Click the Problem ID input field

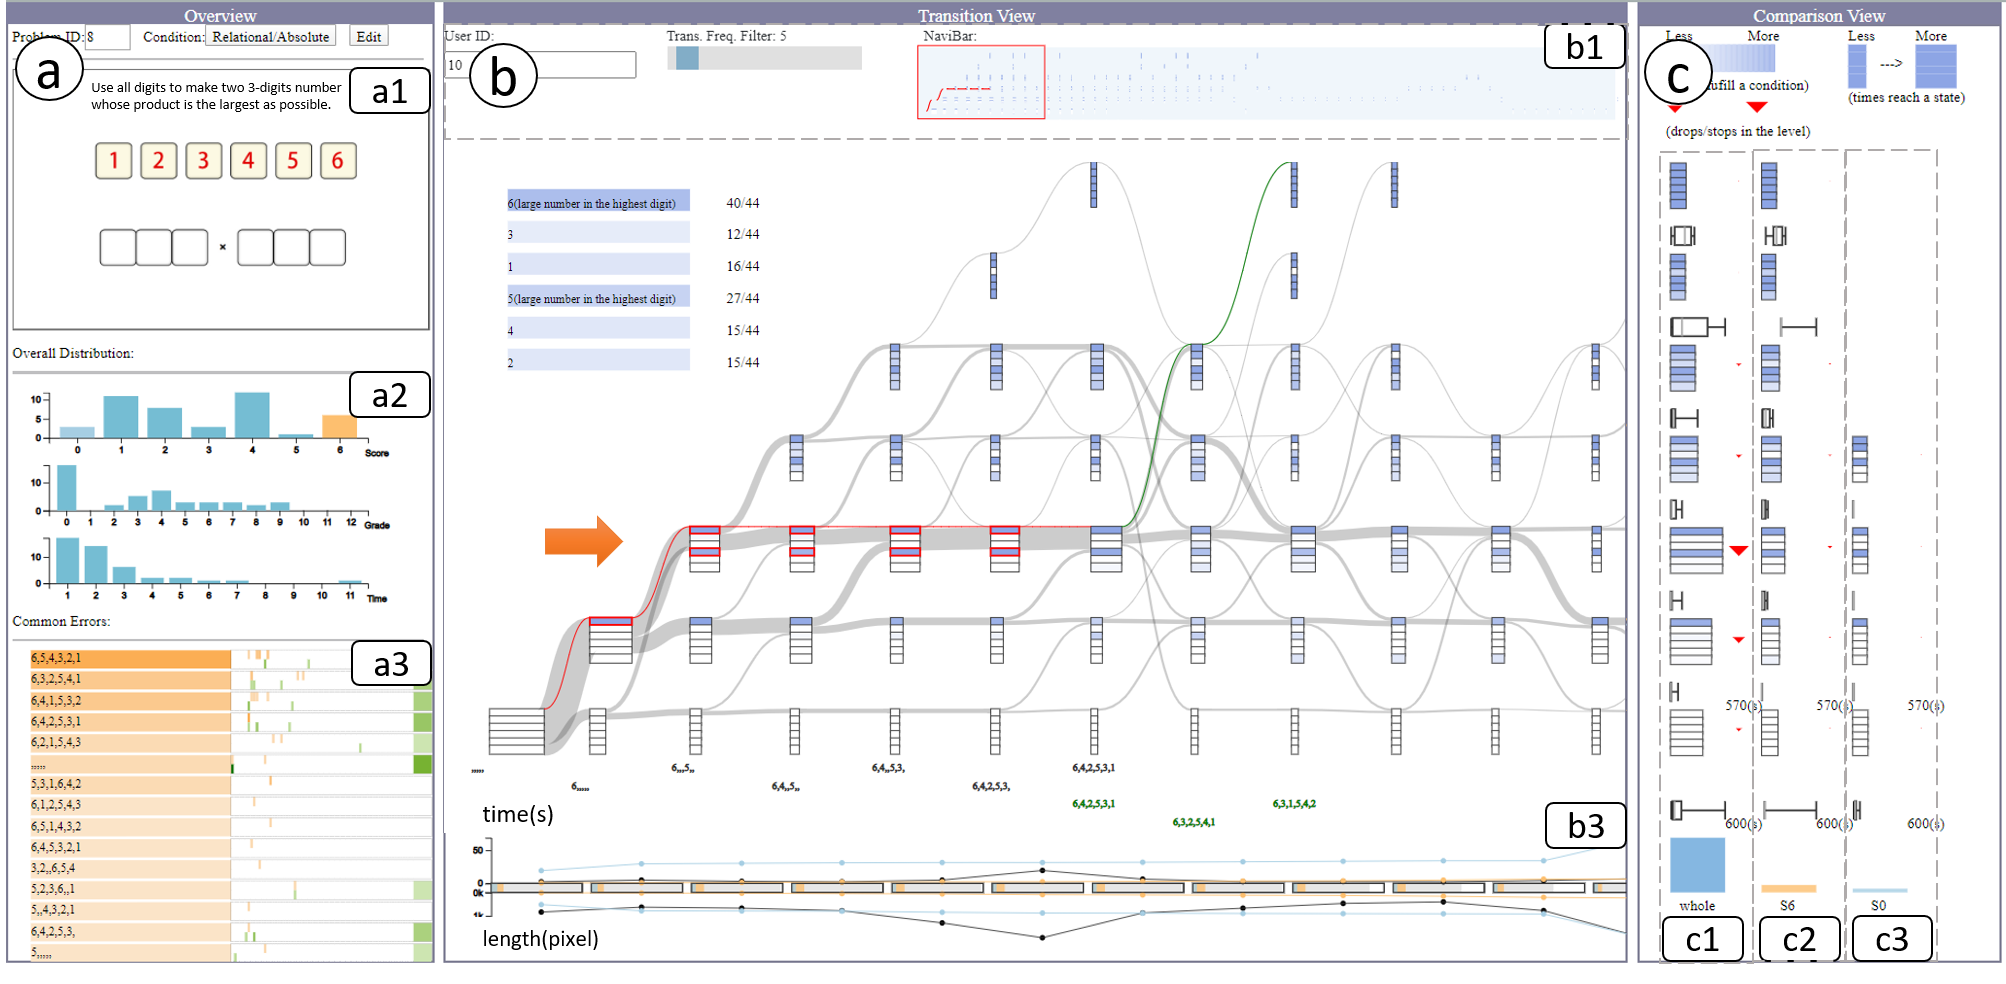pos(107,37)
